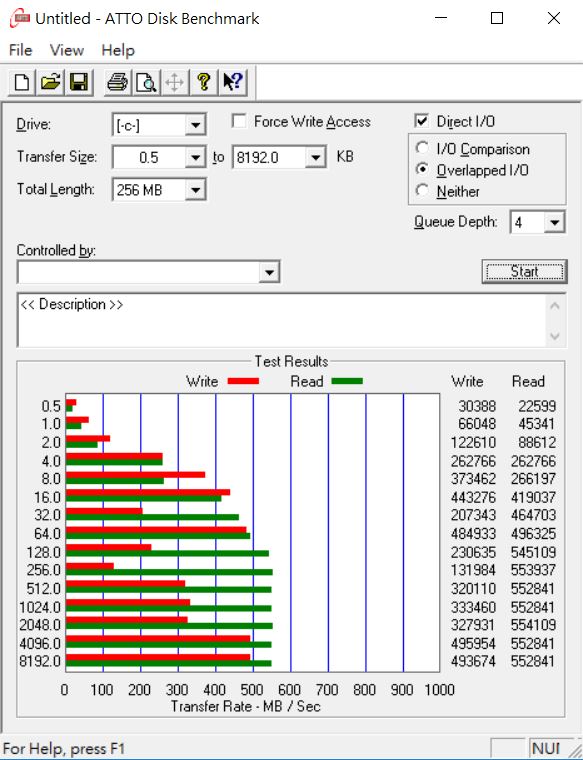Enable Force Write Access checkbox
The width and height of the screenshot is (583, 760).
pyautogui.click(x=238, y=121)
